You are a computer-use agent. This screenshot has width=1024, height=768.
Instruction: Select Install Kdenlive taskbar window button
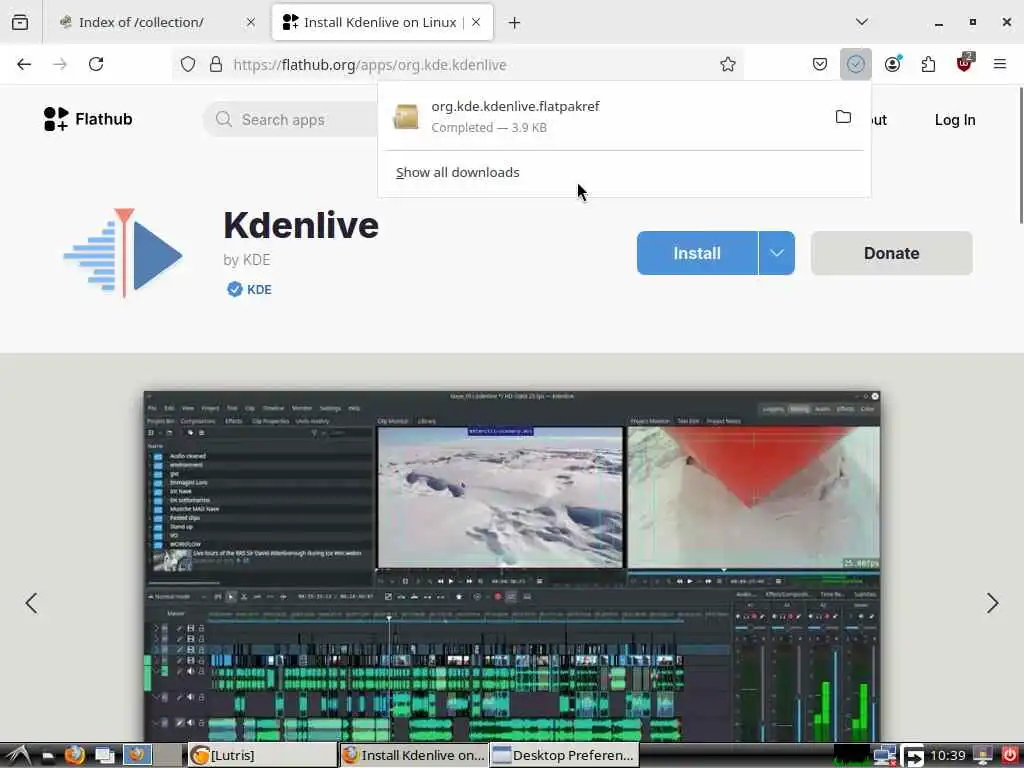(x=414, y=756)
